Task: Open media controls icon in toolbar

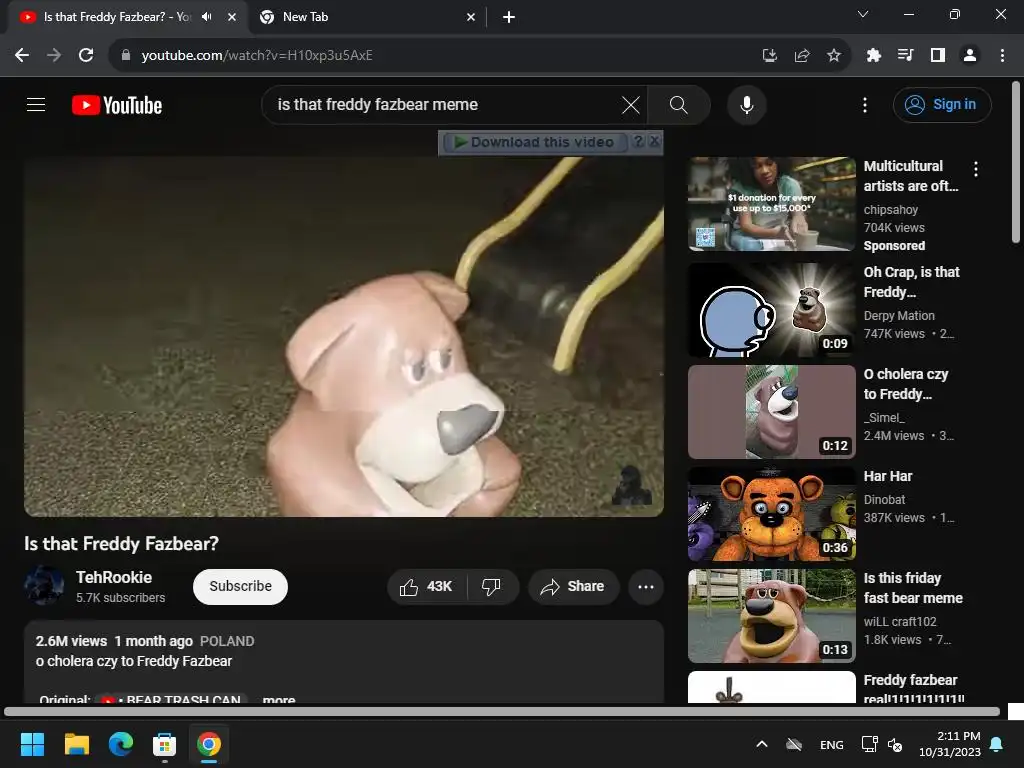Action: click(905, 56)
